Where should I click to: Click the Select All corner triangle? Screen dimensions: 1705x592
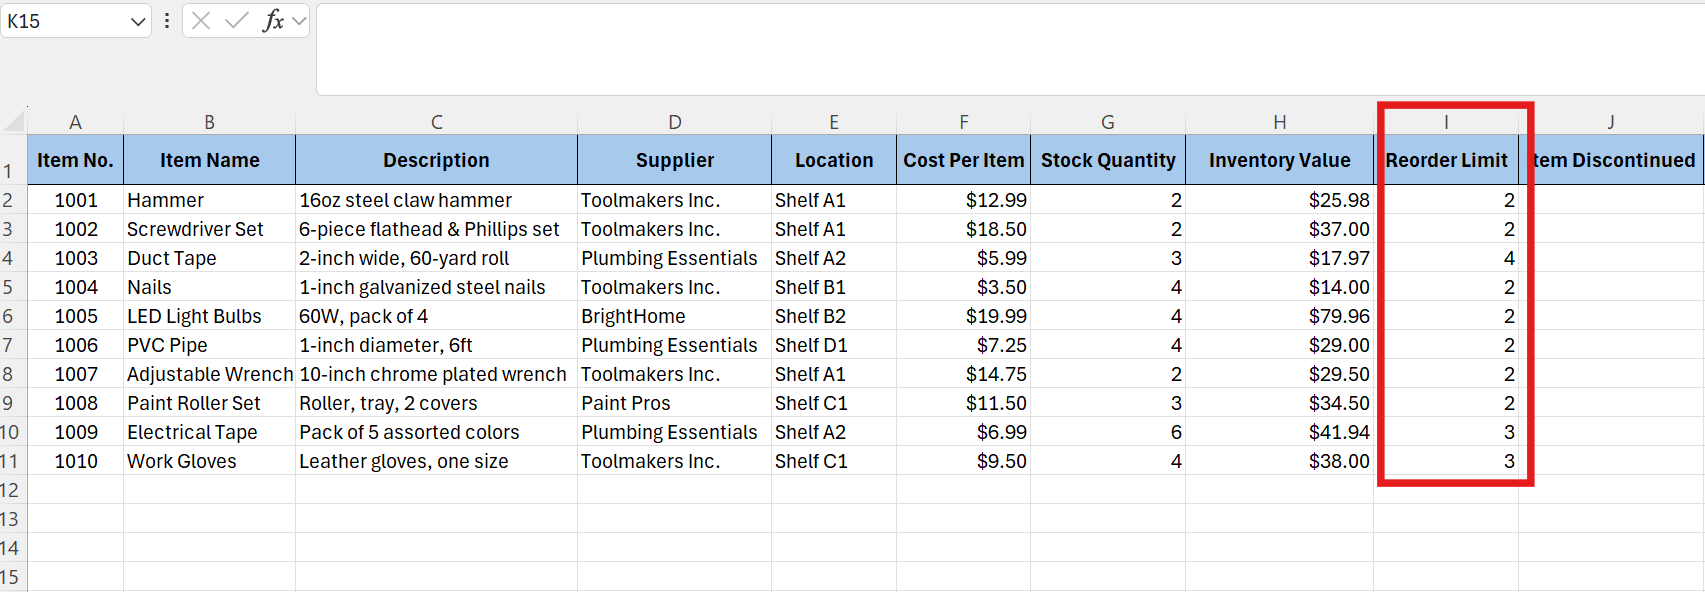coord(14,122)
